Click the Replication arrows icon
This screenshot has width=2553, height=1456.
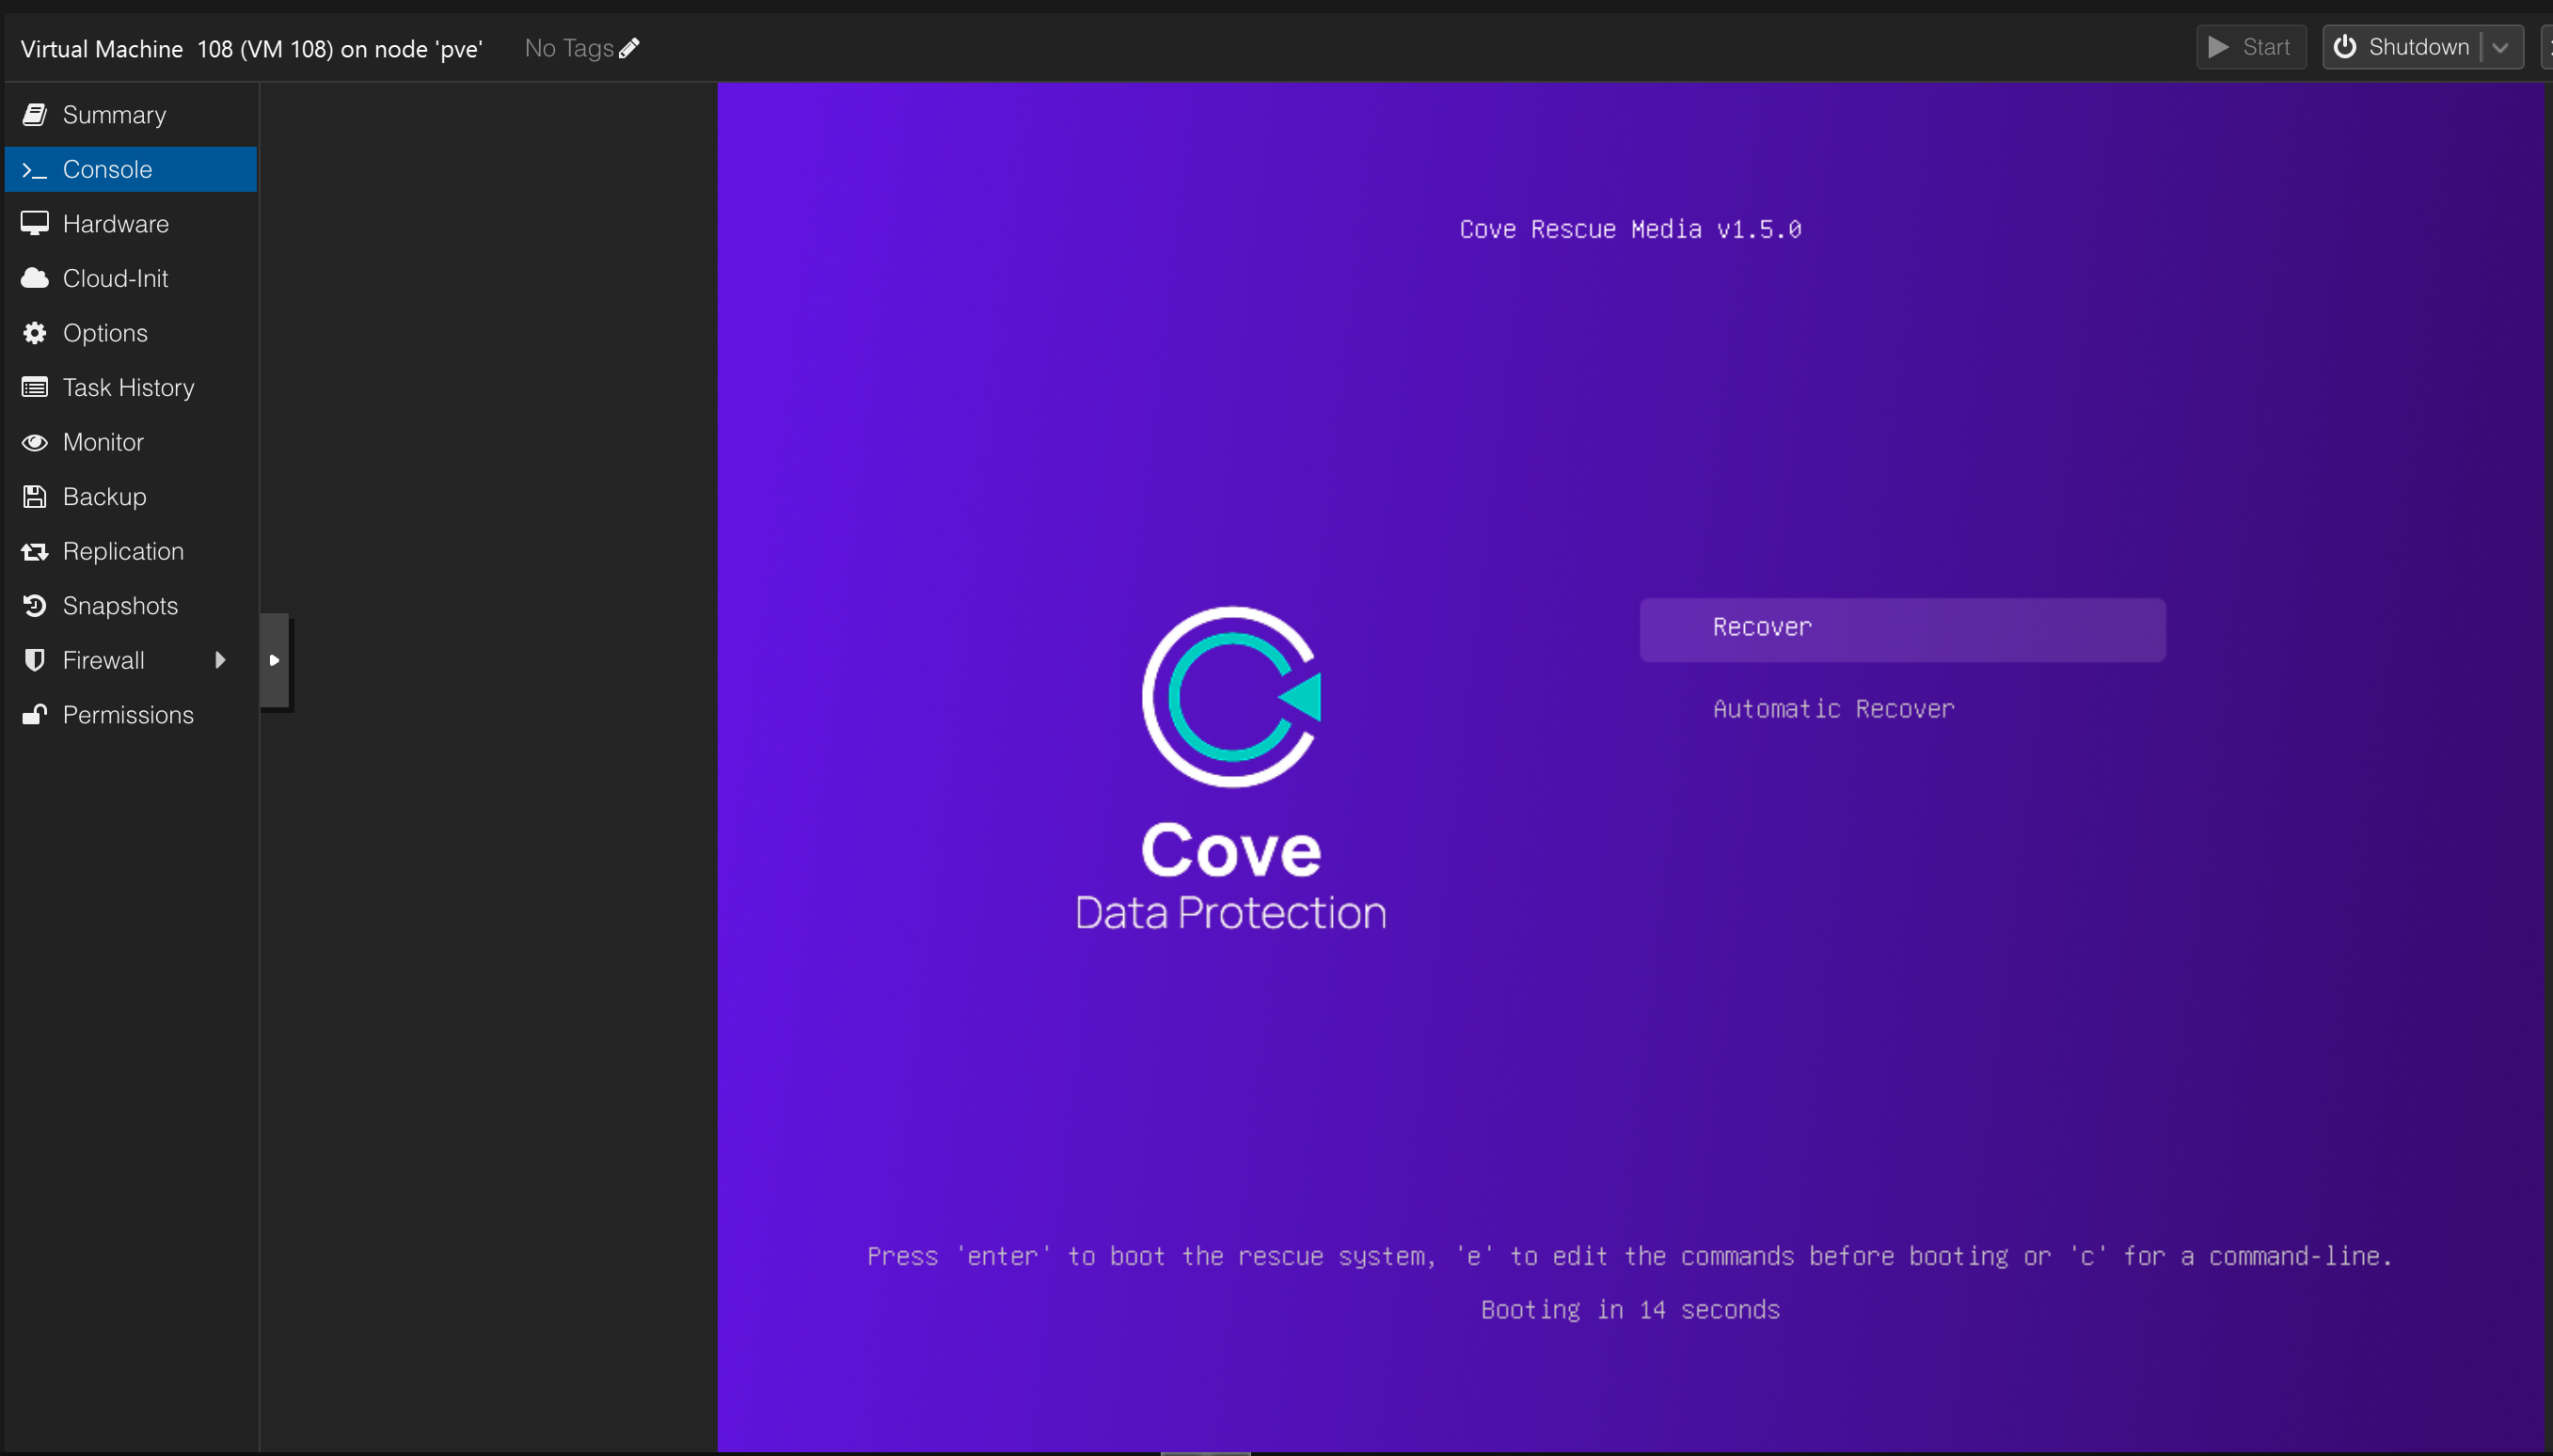[x=35, y=551]
